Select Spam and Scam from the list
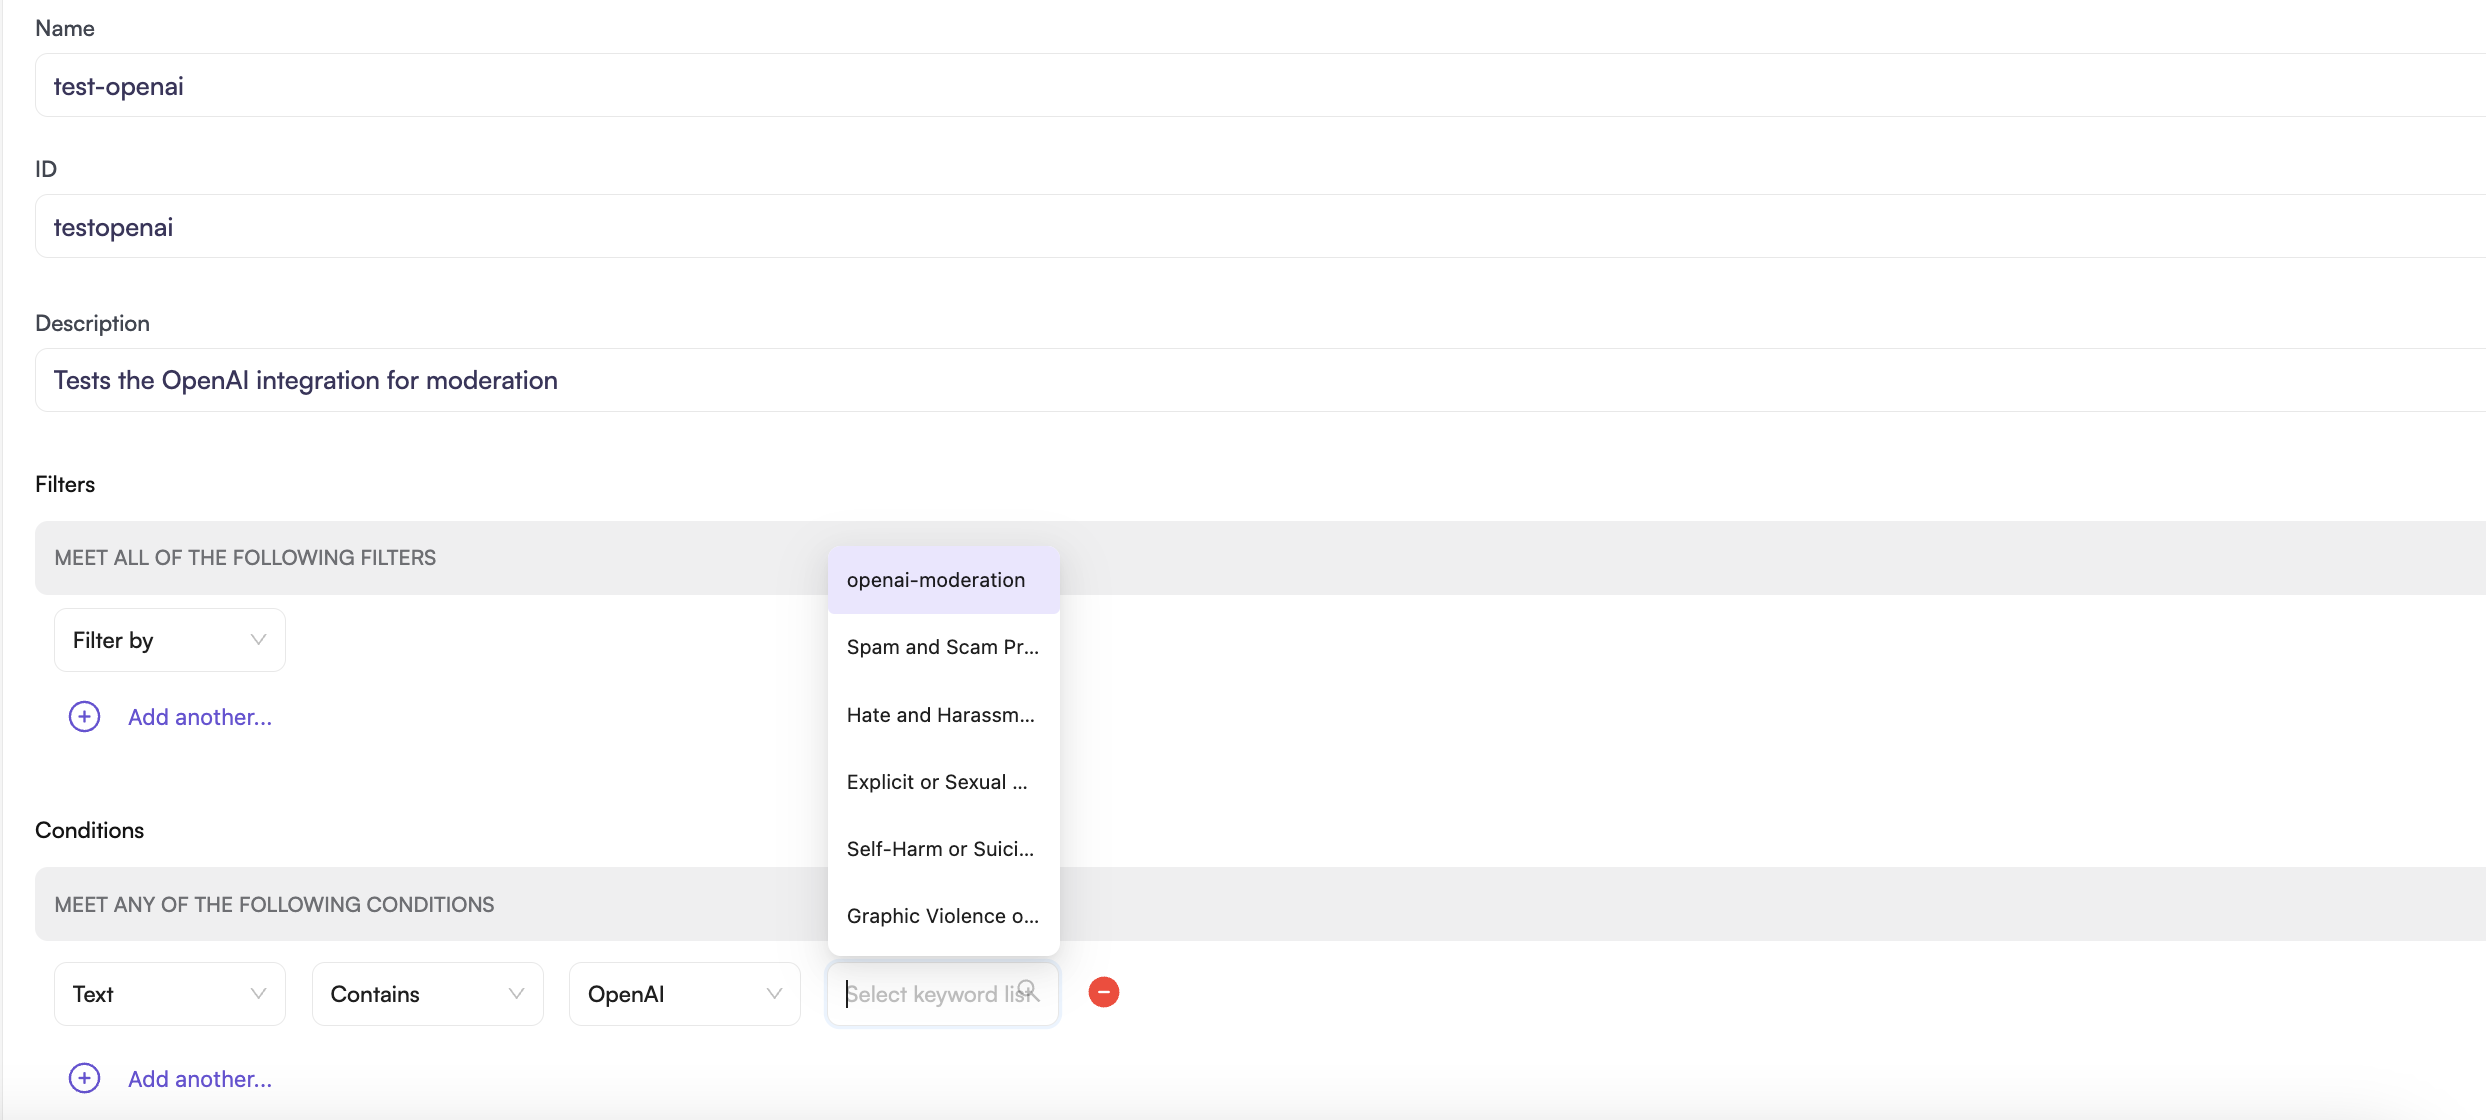This screenshot has height=1120, width=2486. point(941,647)
